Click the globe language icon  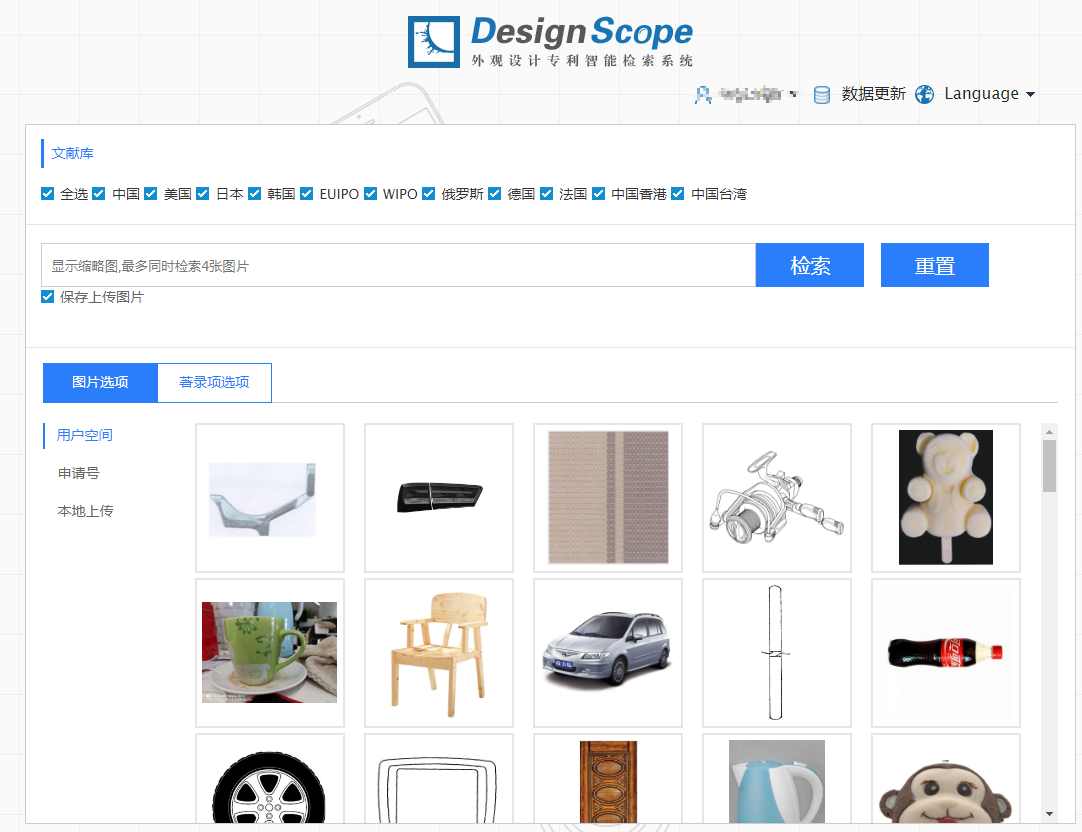925,95
